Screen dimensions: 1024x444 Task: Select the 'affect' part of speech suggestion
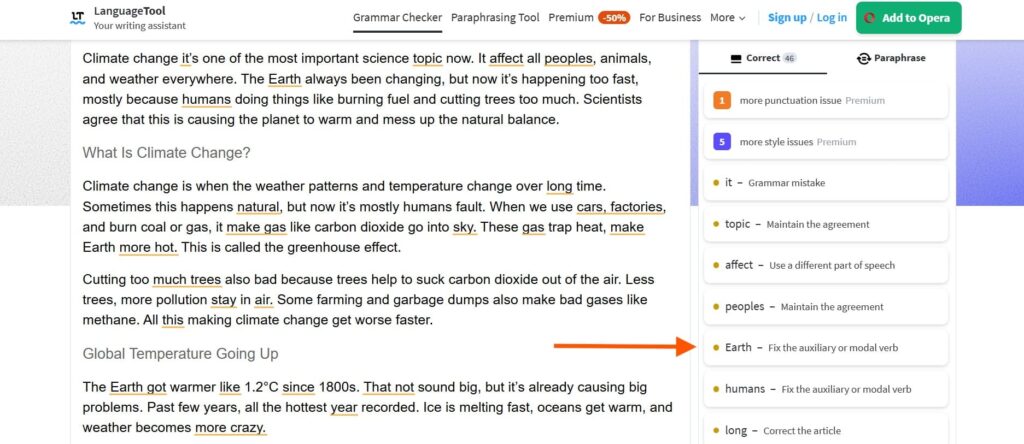pos(825,266)
